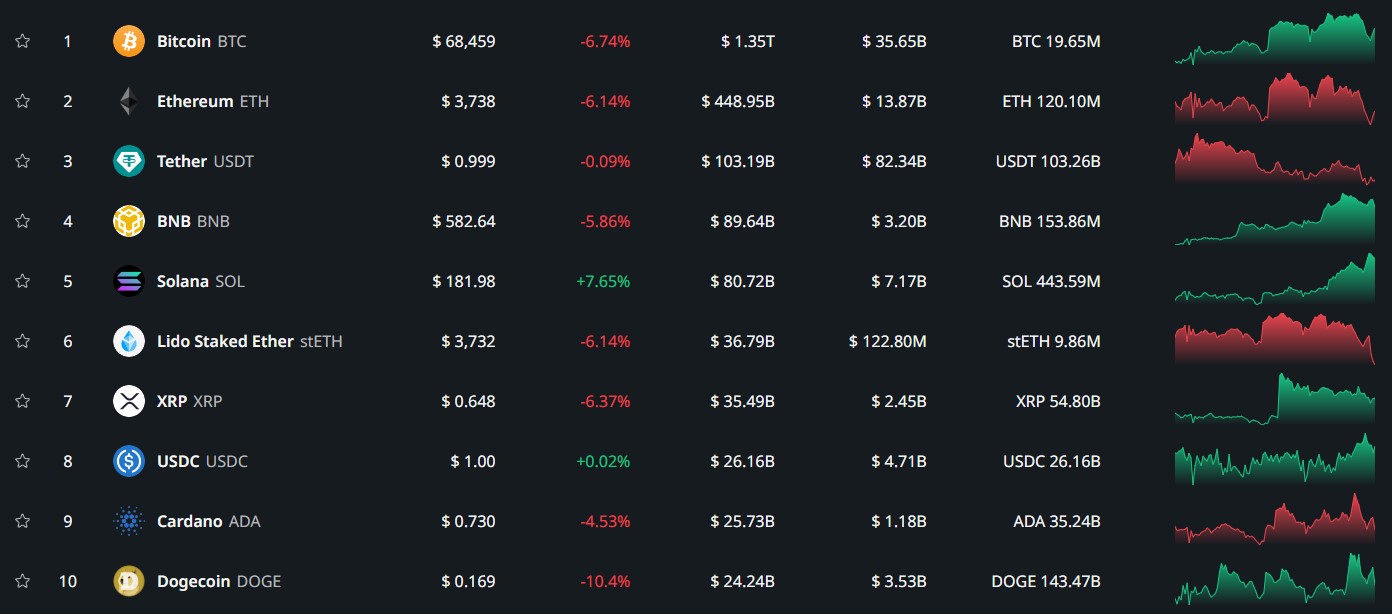Open the Cardano name link
Image resolution: width=1392 pixels, height=614 pixels.
[x=189, y=521]
